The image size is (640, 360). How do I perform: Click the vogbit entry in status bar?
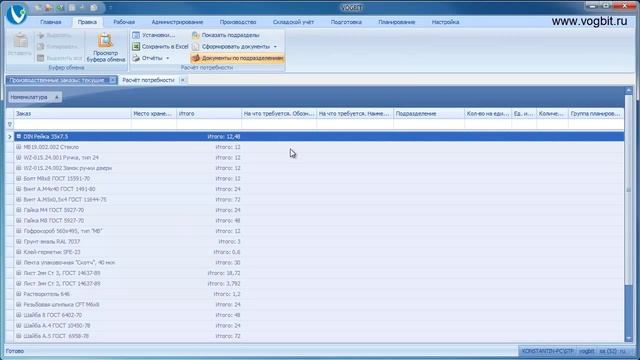pos(587,351)
